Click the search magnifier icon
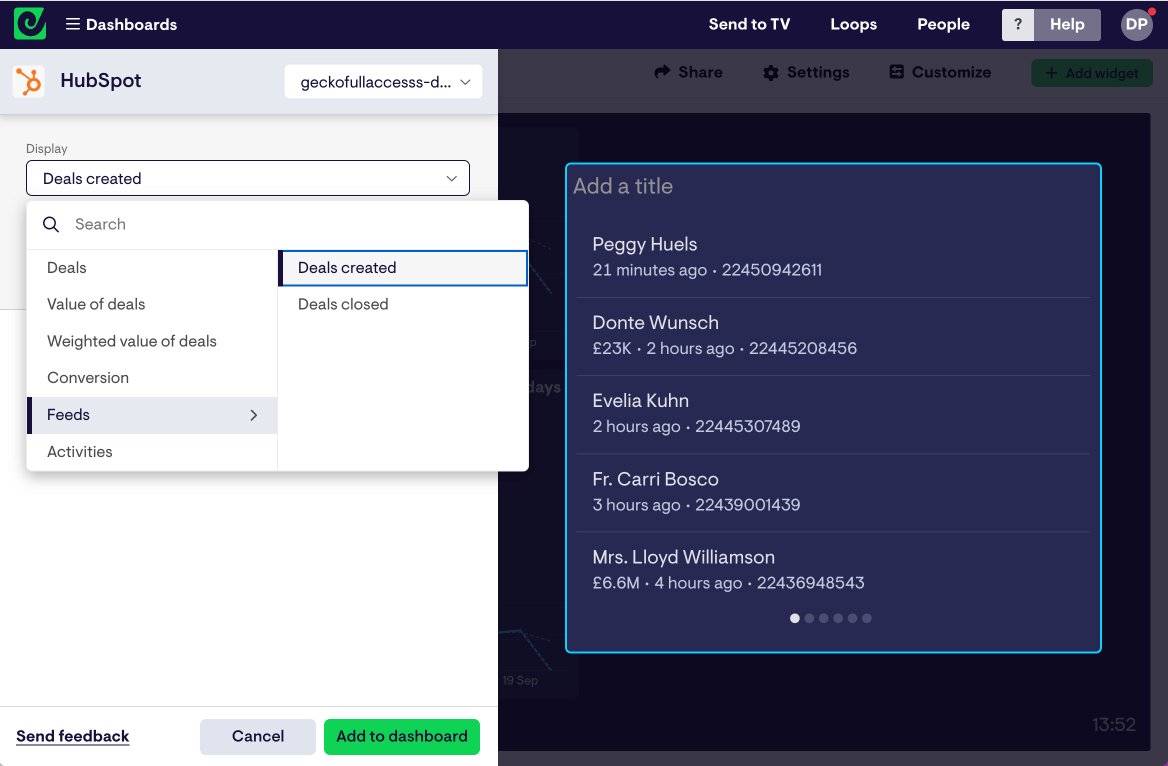The width and height of the screenshot is (1168, 766). point(51,224)
